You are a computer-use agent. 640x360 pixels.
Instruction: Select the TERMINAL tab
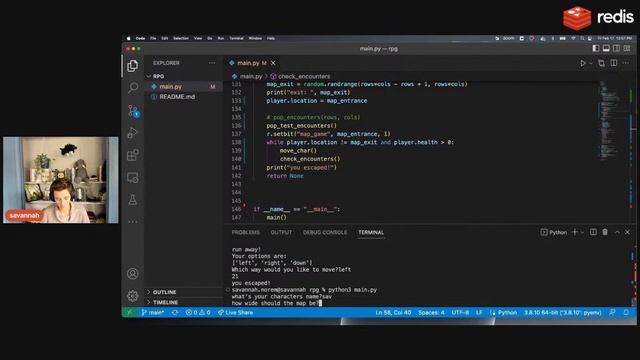(x=371, y=232)
